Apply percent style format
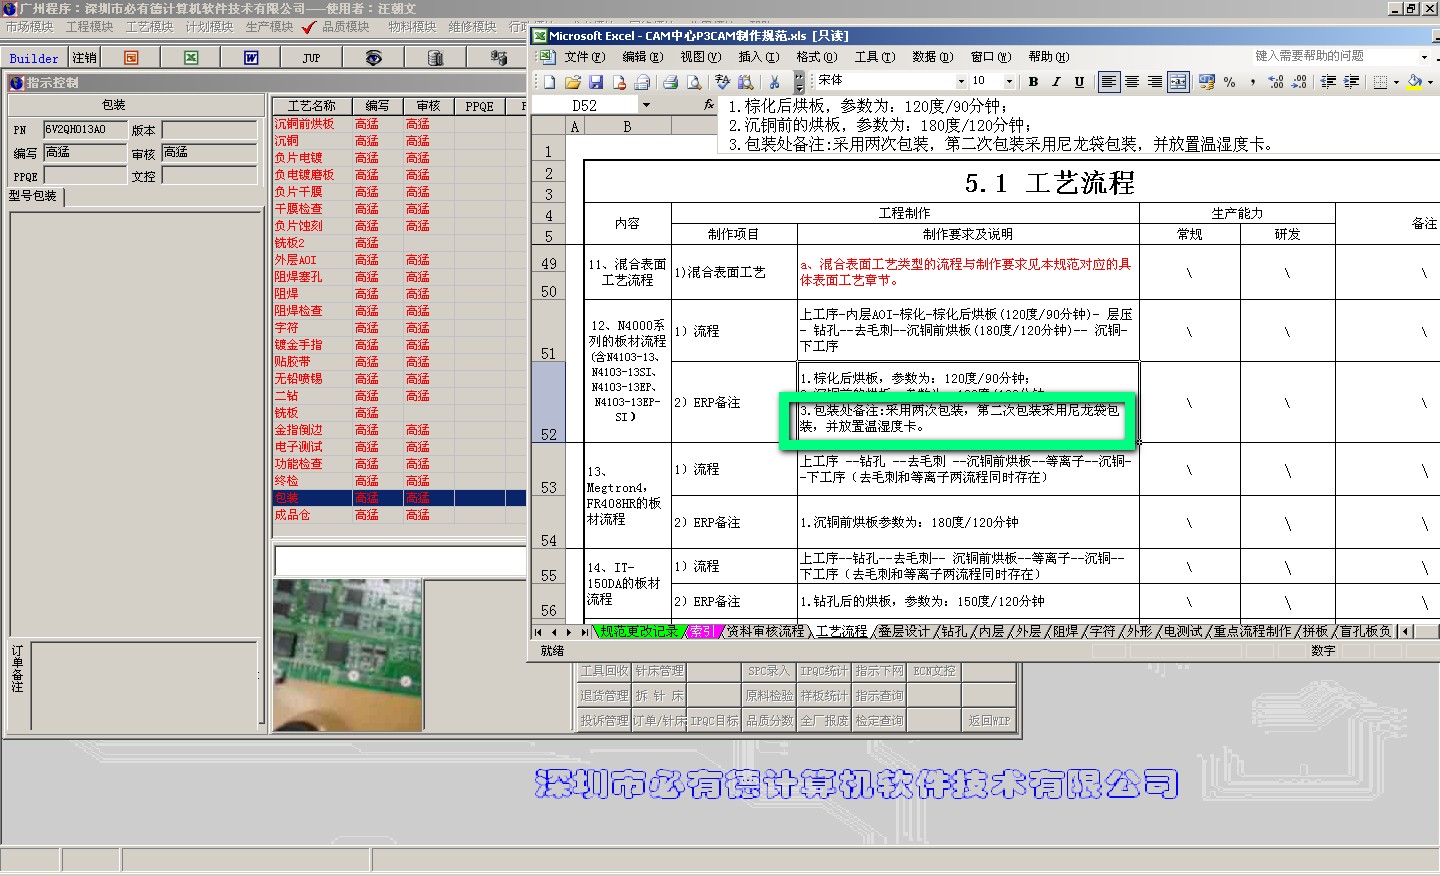The height and width of the screenshot is (876, 1440). click(x=1229, y=82)
